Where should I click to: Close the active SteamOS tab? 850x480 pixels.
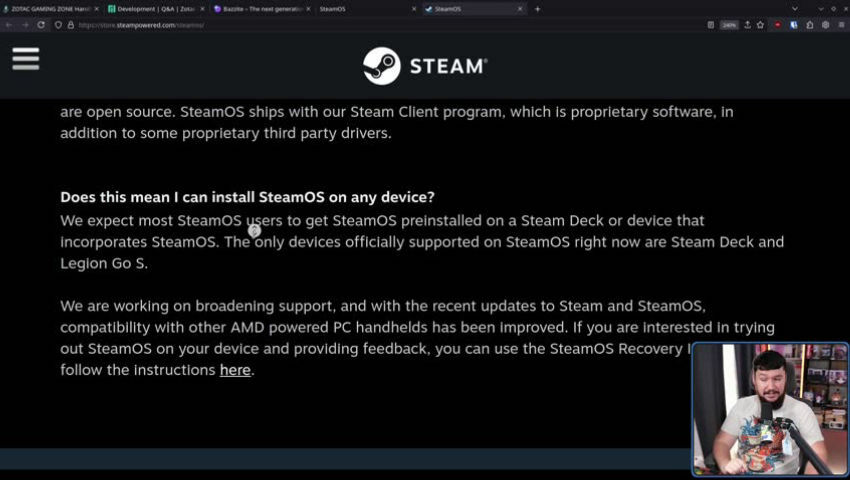pos(520,9)
